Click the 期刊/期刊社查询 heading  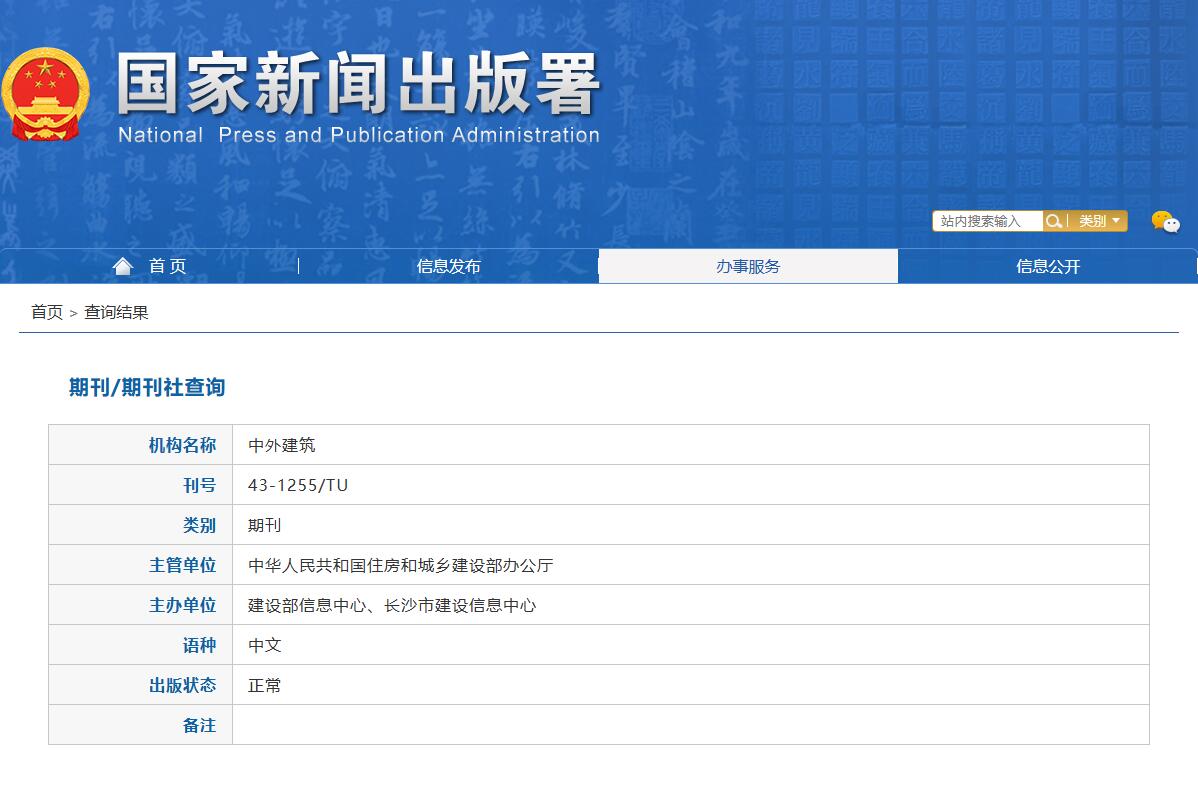point(146,387)
